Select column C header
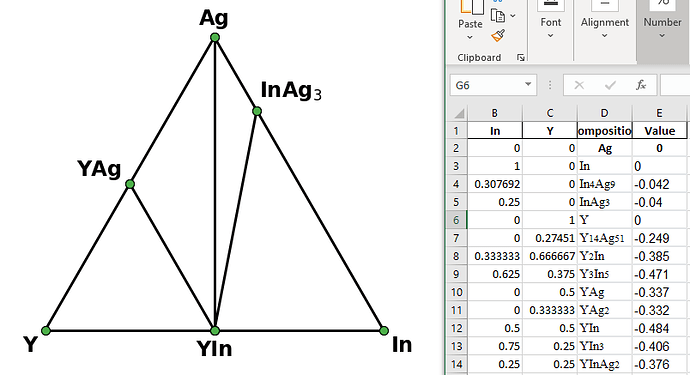The height and width of the screenshot is (375, 690). pos(550,113)
